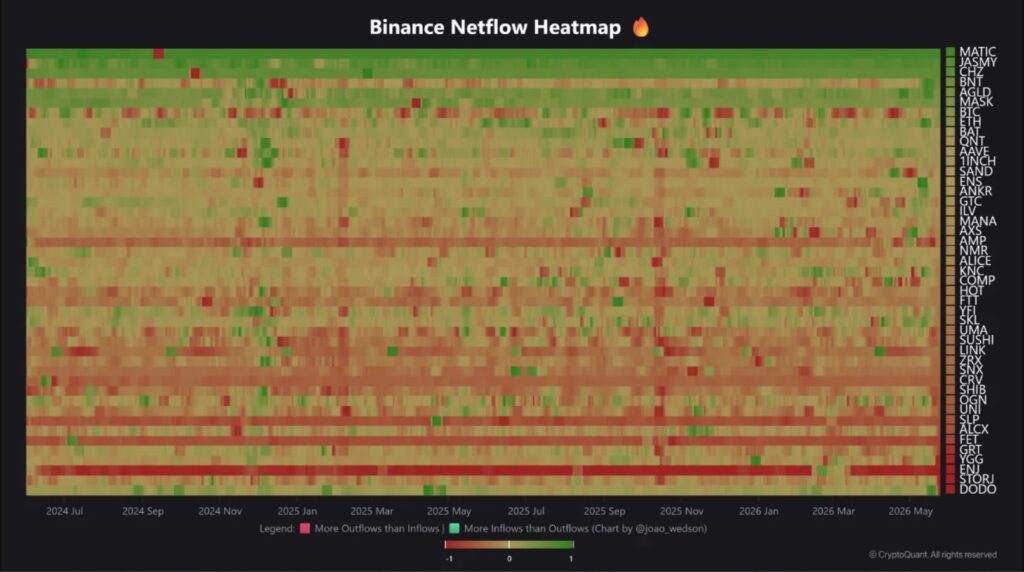1024x572 pixels.
Task: Click the ALCX row label
Action: [974, 429]
